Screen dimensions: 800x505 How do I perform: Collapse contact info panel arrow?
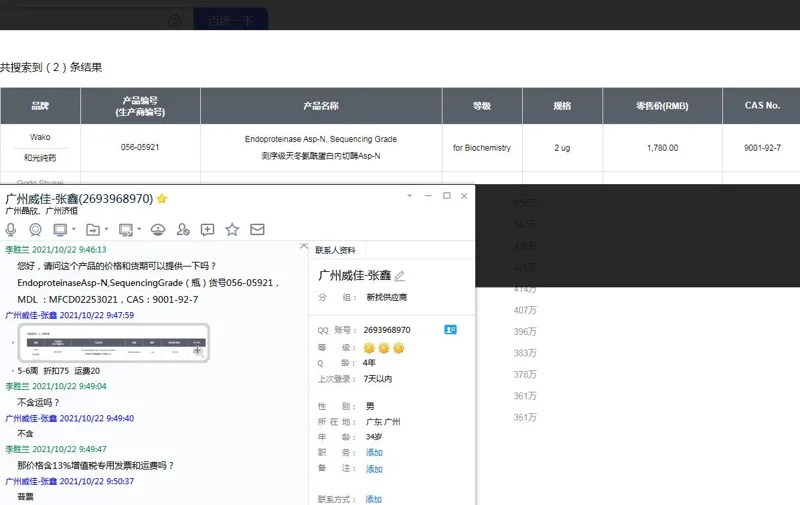pos(304,246)
